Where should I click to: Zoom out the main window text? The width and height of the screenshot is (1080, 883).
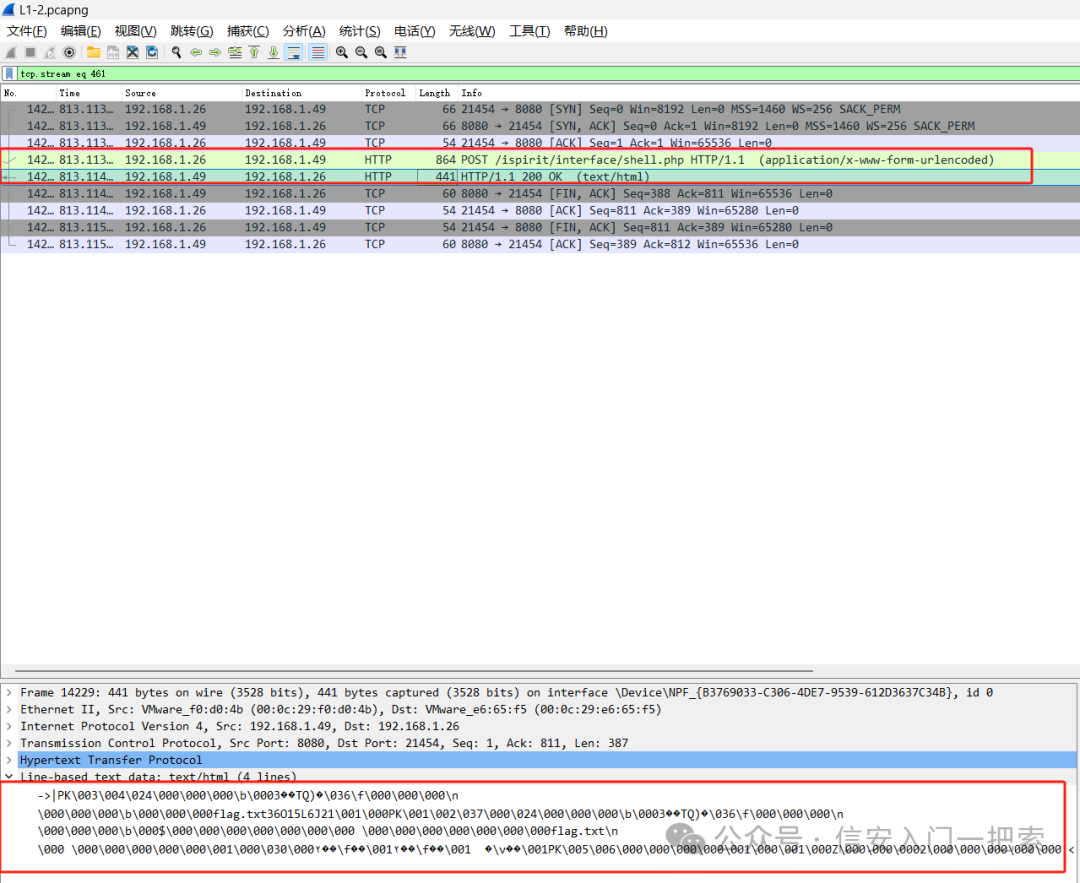[x=361, y=52]
